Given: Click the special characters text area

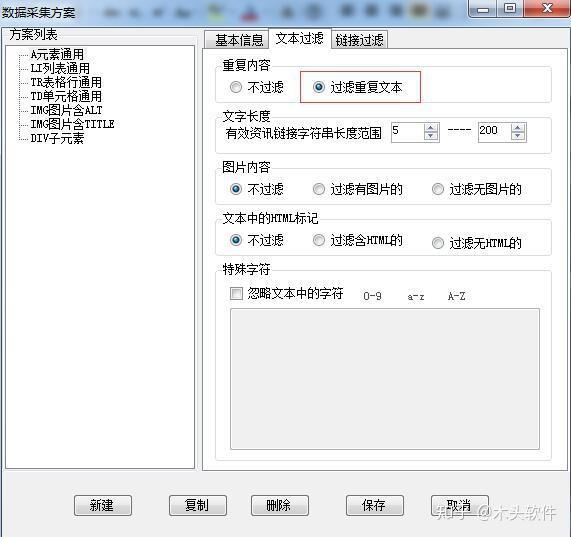Looking at the screenshot, I should pyautogui.click(x=385, y=379).
